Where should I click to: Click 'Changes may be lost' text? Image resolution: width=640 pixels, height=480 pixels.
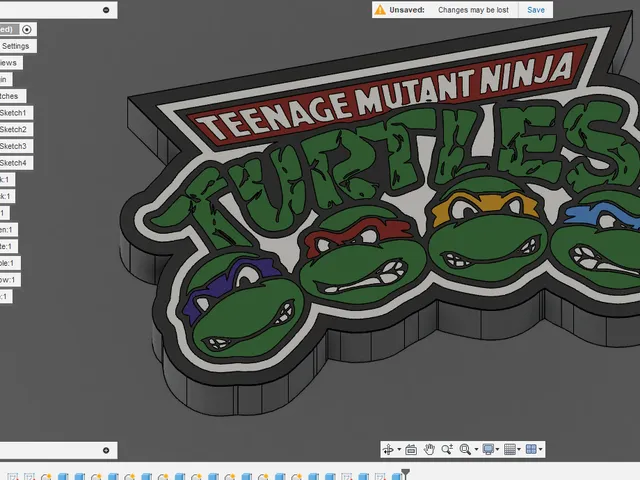[x=473, y=10]
